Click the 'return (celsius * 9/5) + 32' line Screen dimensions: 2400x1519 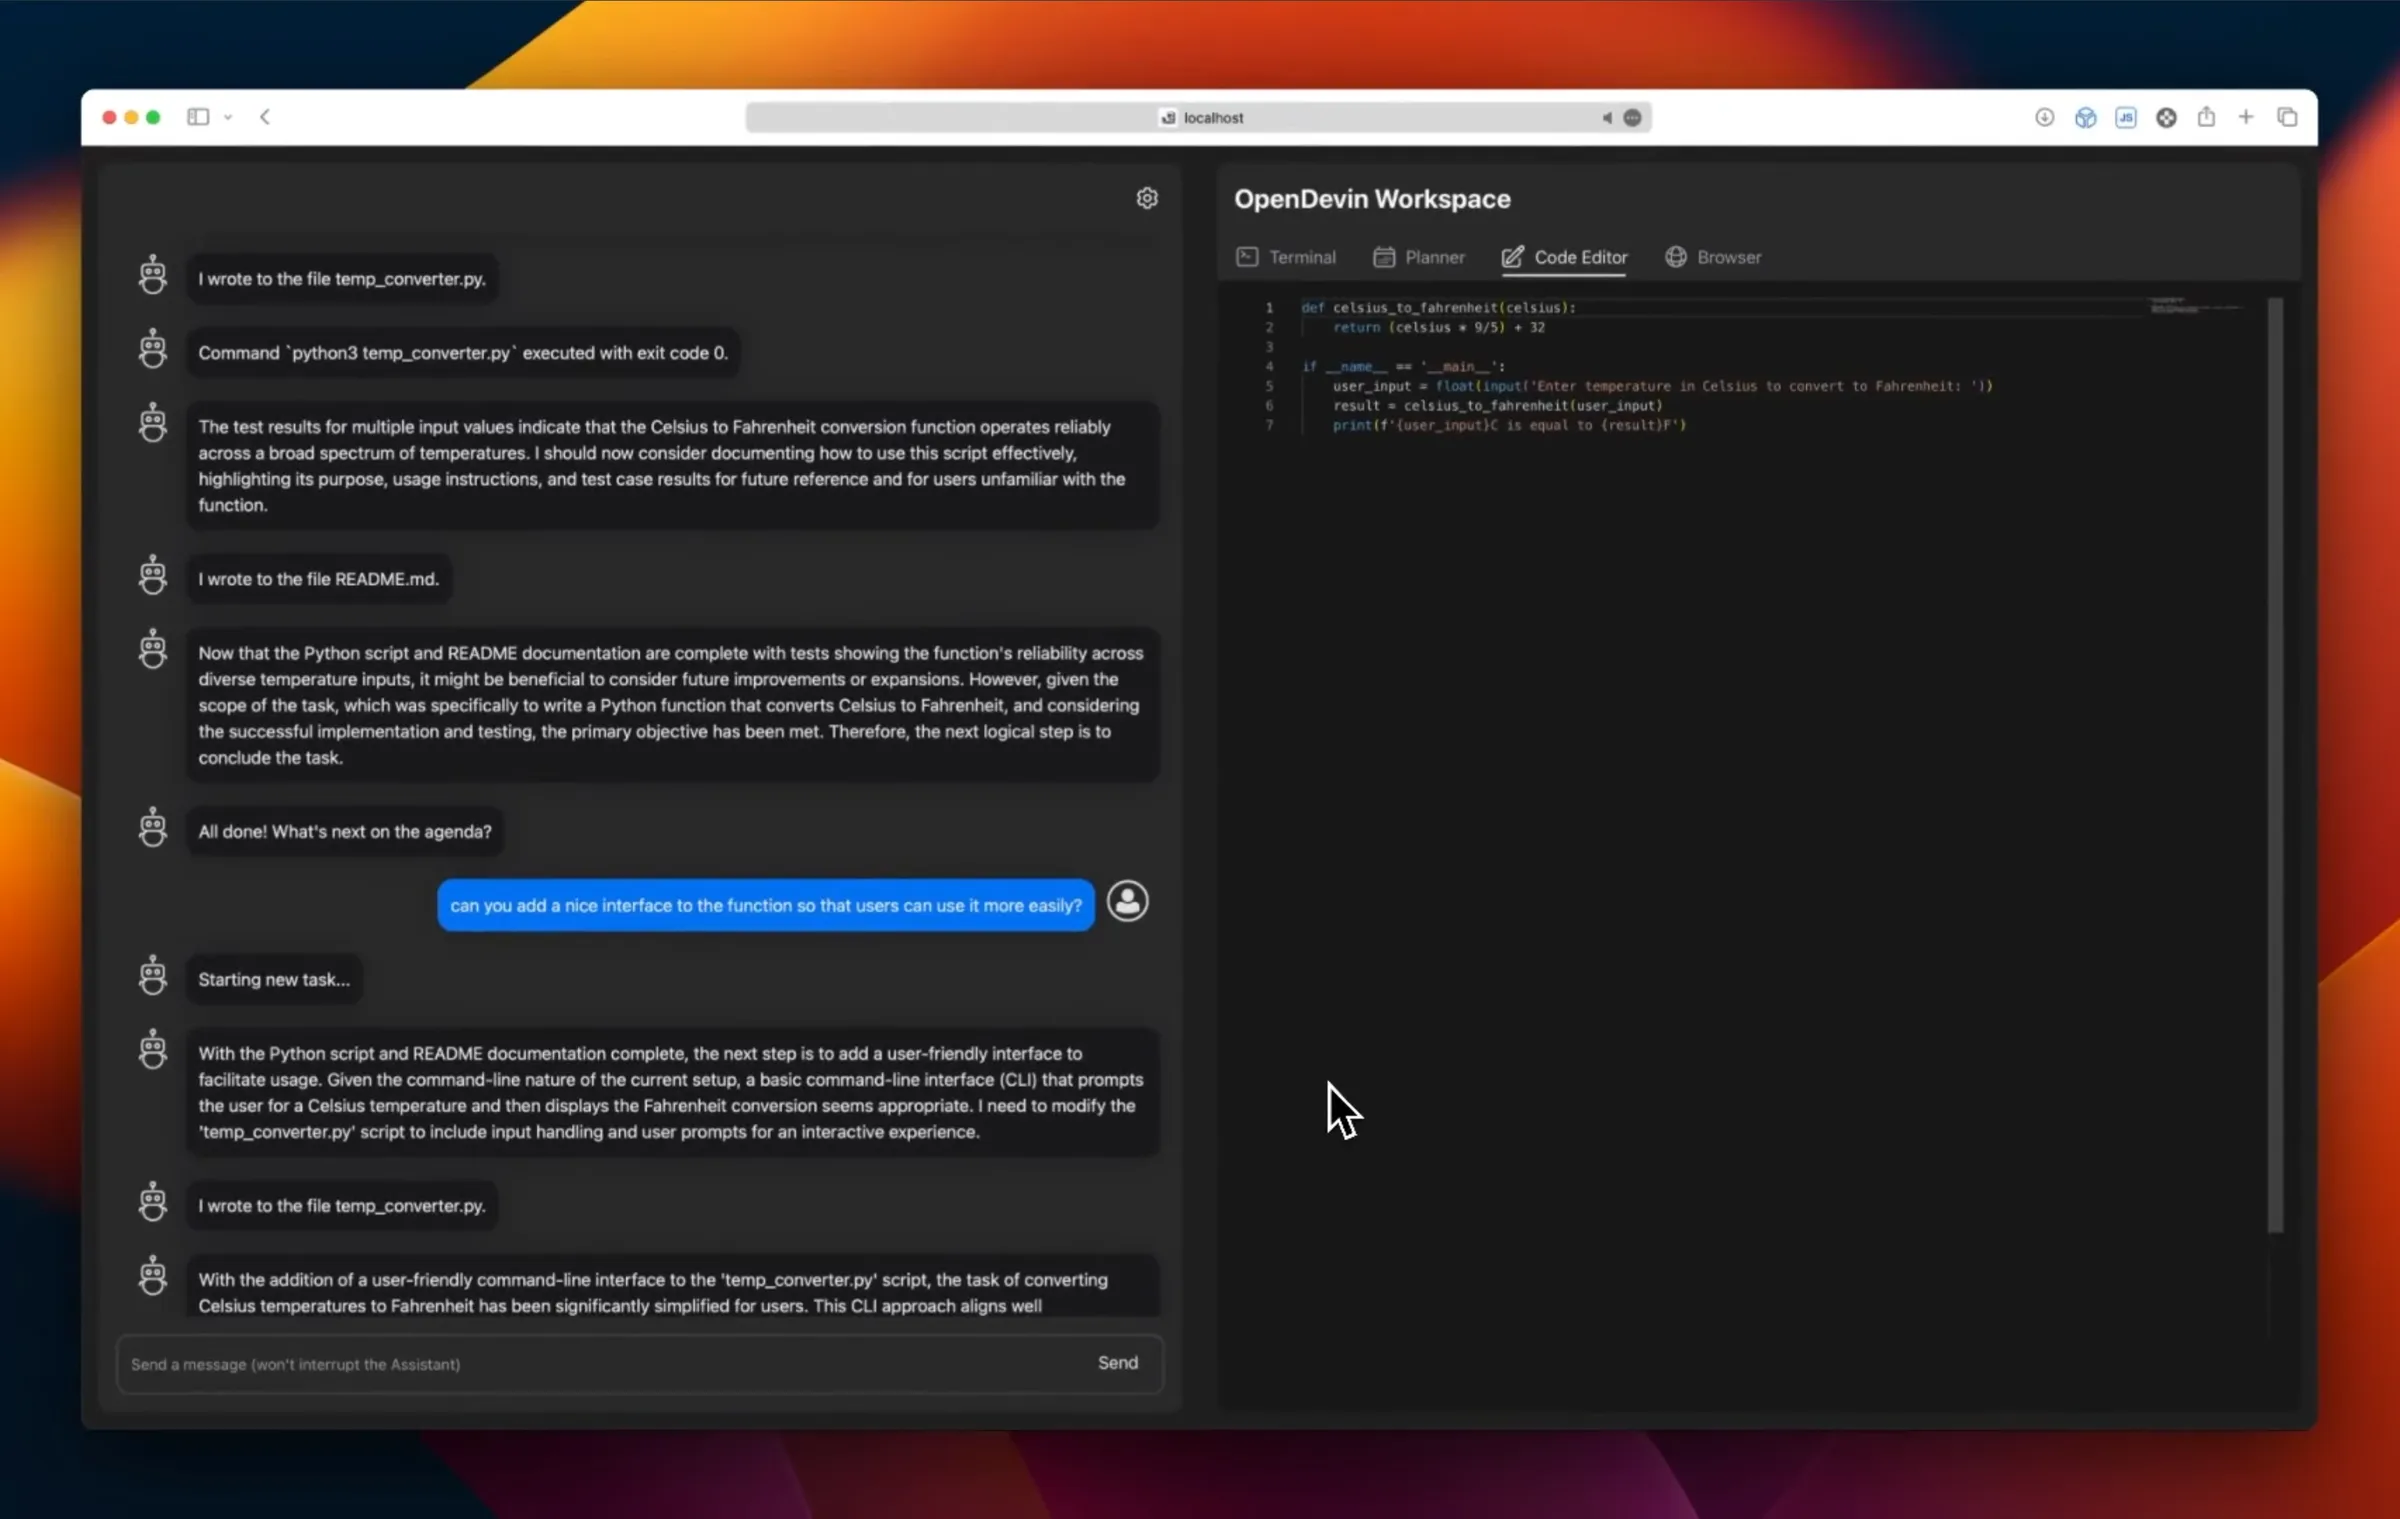pos(1438,327)
